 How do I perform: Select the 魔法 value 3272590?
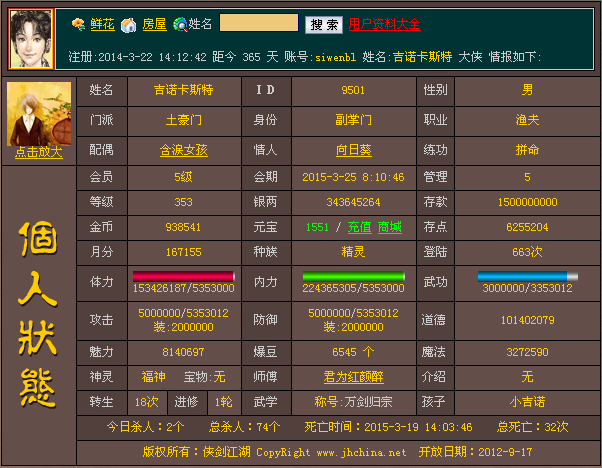(x=528, y=352)
